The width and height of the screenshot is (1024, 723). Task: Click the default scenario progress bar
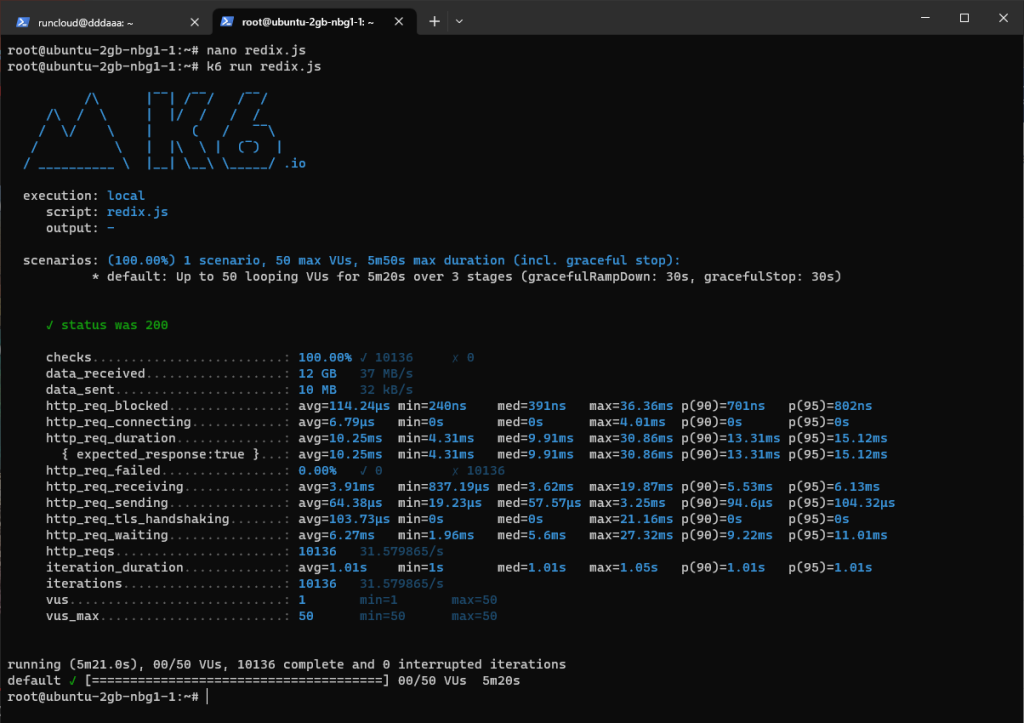pos(237,681)
